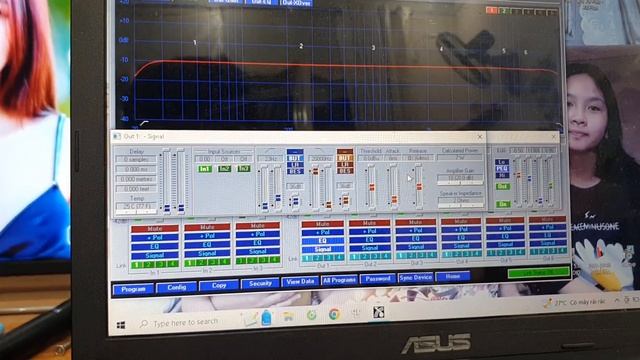
Task: Click the 0.000 ms delay field
Action: tap(136, 169)
